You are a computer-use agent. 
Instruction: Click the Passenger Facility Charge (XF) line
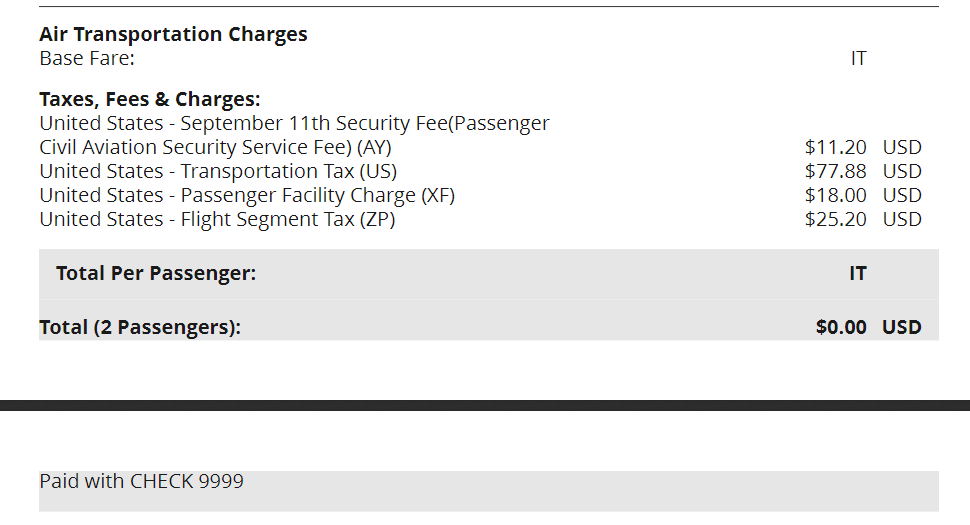[x=247, y=195]
